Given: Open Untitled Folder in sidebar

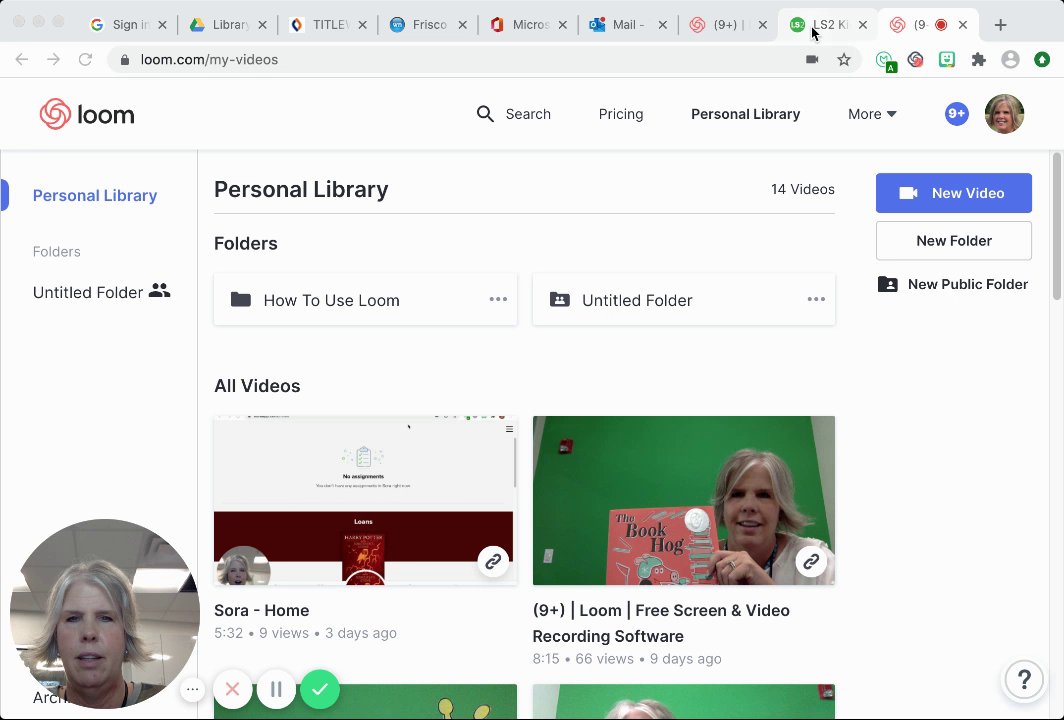Looking at the screenshot, I should click(102, 292).
